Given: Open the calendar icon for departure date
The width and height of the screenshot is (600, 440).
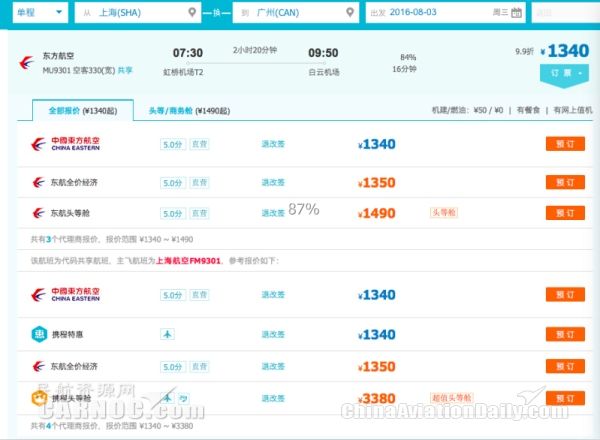Looking at the screenshot, I should coord(516,13).
